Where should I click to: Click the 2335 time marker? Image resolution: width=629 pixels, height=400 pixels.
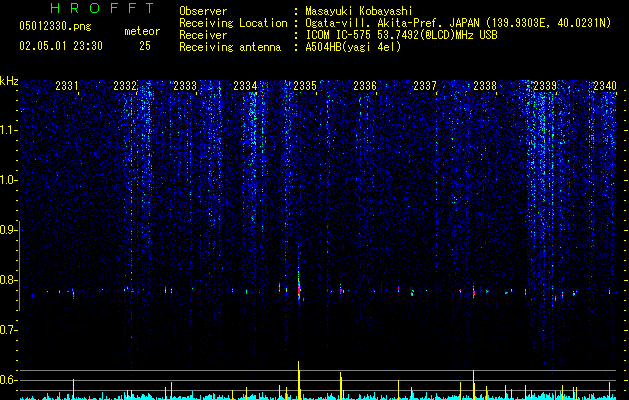(x=305, y=85)
